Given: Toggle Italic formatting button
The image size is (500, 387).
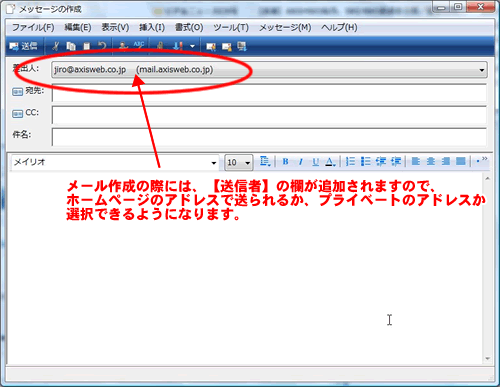Looking at the screenshot, I should 301,162.
